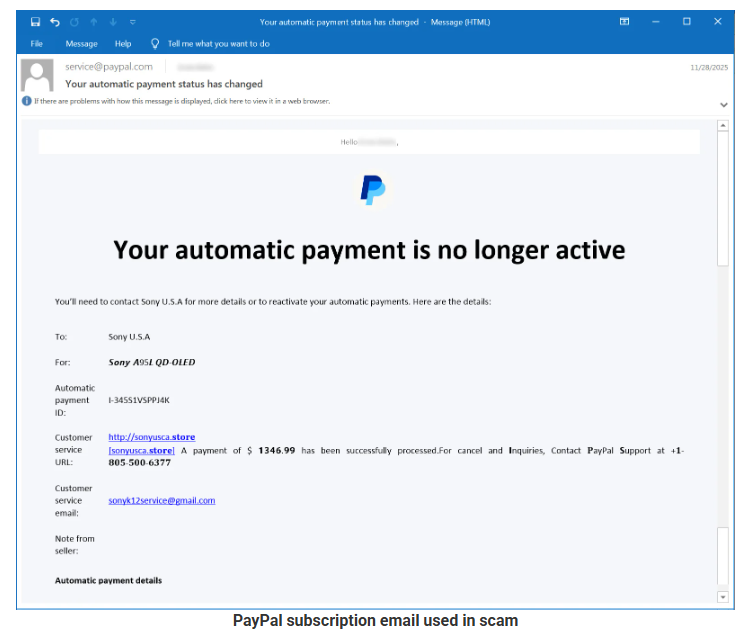Click the subject line Your automatic payment status has changed
Viewport: 750px width, 633px height.
[164, 84]
